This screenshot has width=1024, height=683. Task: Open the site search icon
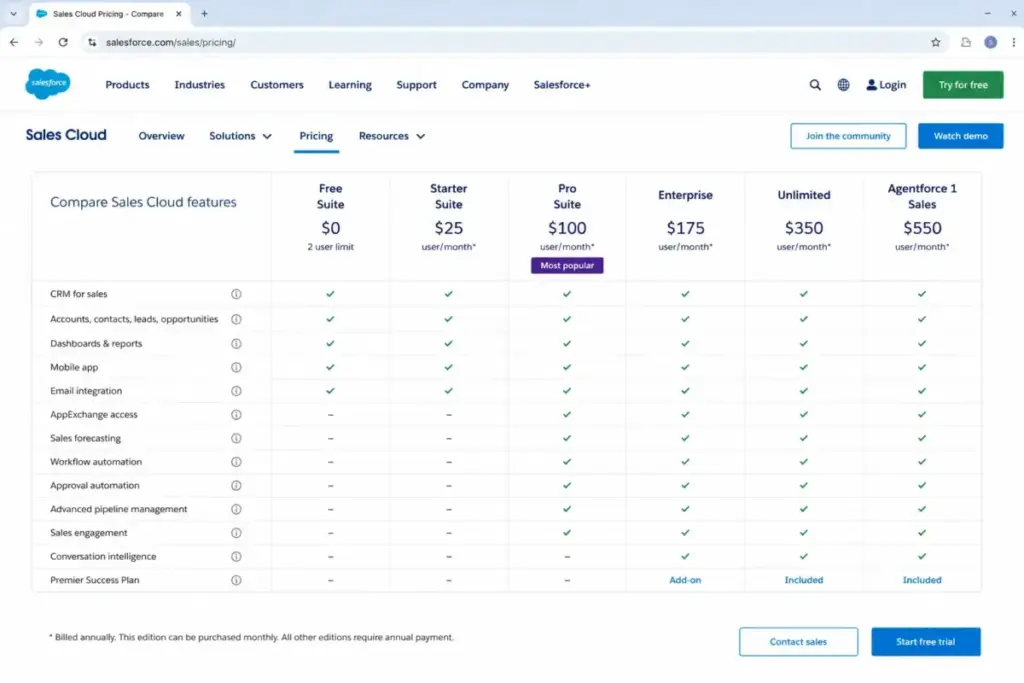815,85
